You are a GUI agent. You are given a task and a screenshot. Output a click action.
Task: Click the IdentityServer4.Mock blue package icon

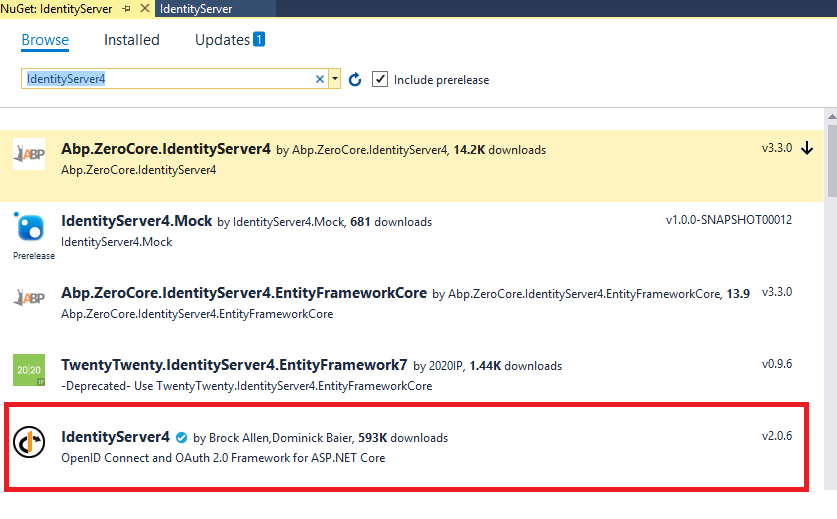point(29,227)
